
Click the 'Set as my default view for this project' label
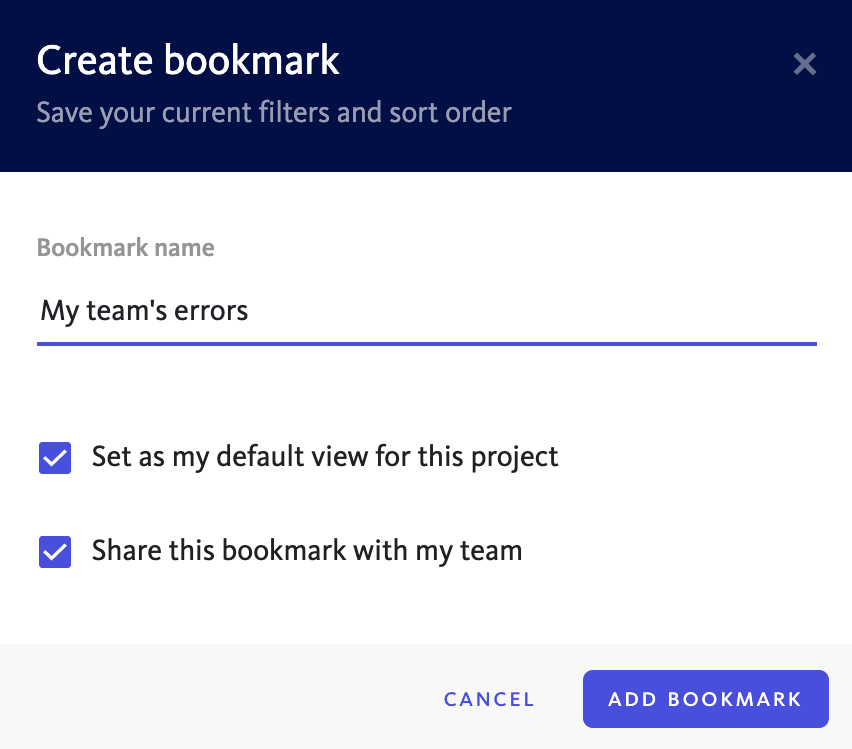pyautogui.click(x=324, y=457)
